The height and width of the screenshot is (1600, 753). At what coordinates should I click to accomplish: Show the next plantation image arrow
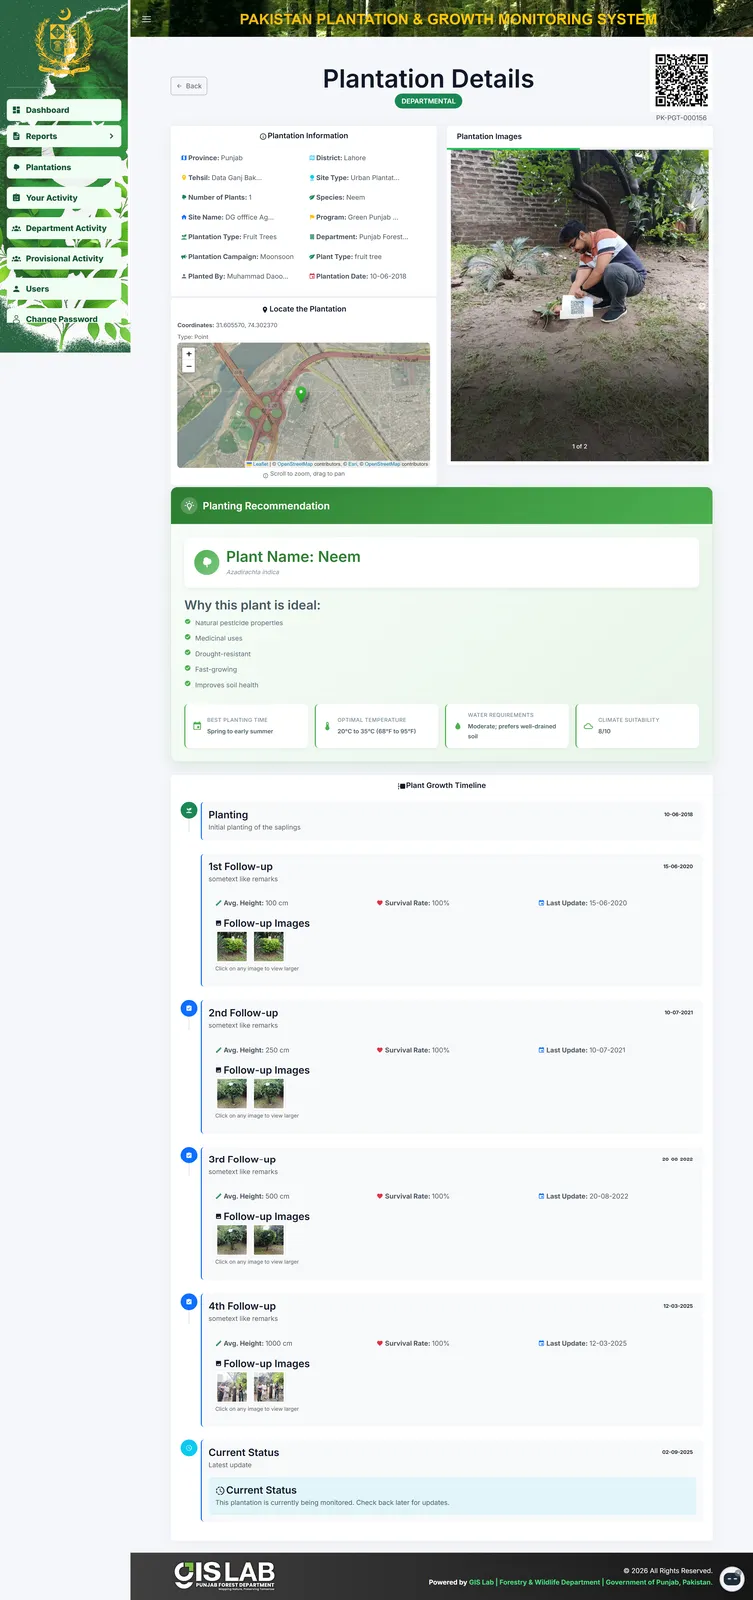(x=701, y=306)
